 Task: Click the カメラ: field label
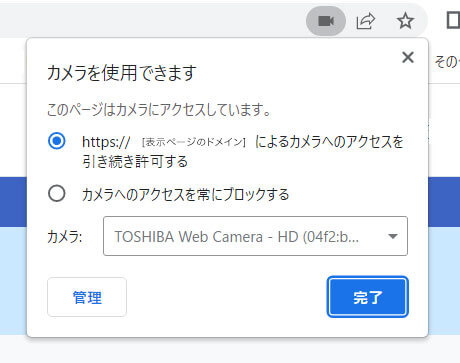(x=65, y=237)
